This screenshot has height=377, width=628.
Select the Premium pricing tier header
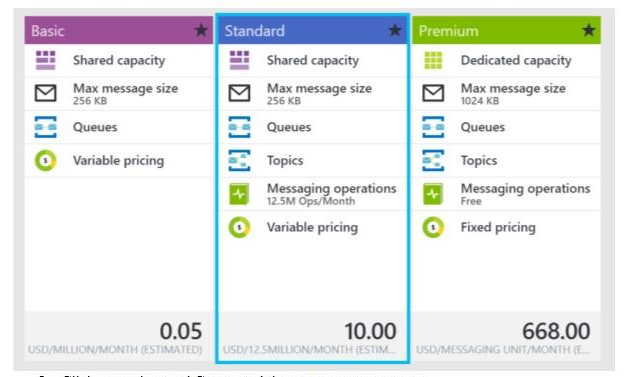pyautogui.click(x=506, y=30)
